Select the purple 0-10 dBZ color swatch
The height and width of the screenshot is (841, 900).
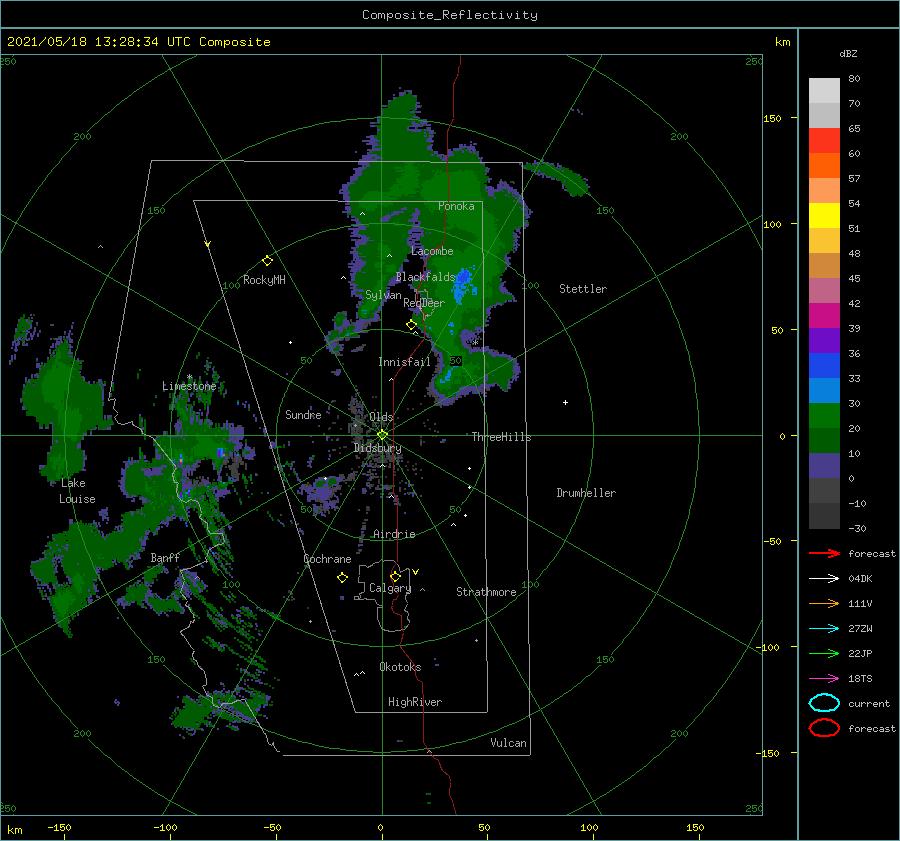click(824, 466)
